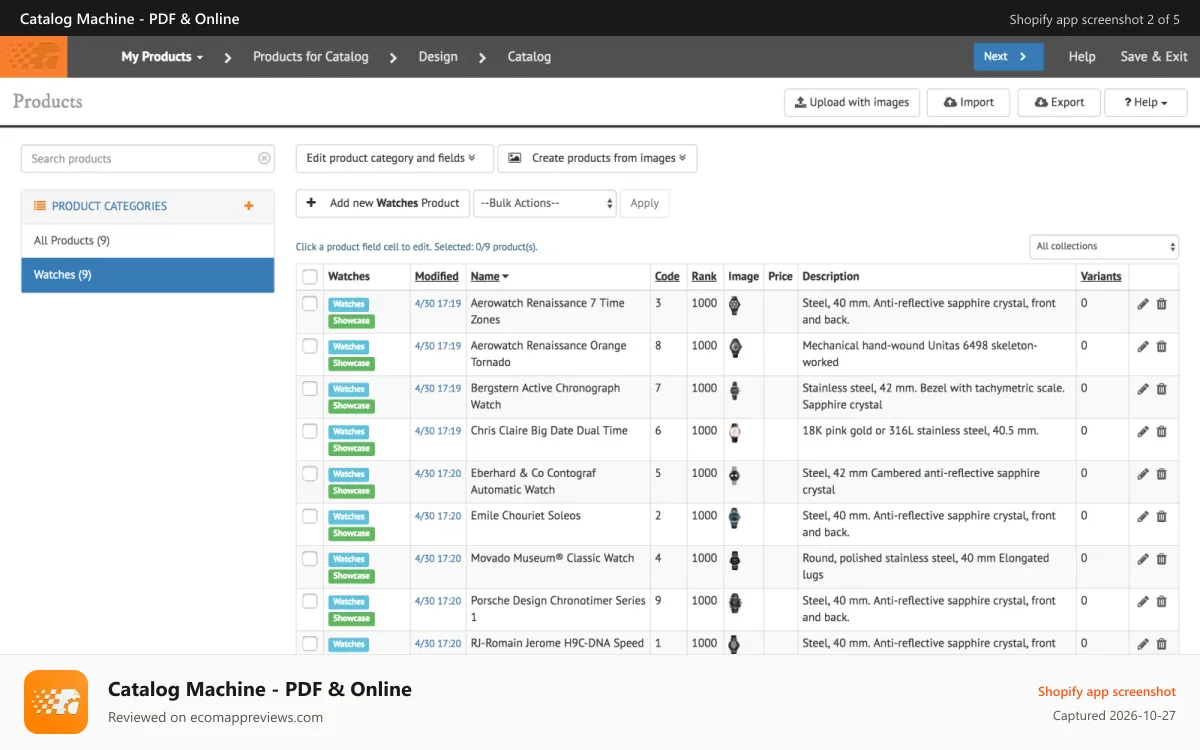Click the Showcase tag on Emile Chouriet Soleos
Screen dimensions: 1200x750
(351, 533)
